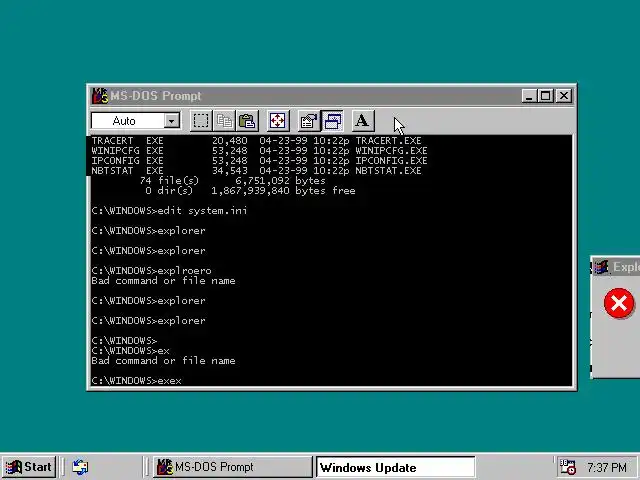Click the '1,867,939,840 bytes free' line
Viewport: 640px width, 480px height.
point(283,191)
